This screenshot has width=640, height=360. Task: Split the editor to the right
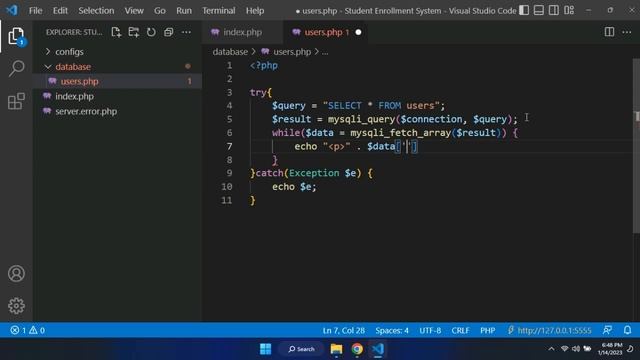click(x=609, y=32)
